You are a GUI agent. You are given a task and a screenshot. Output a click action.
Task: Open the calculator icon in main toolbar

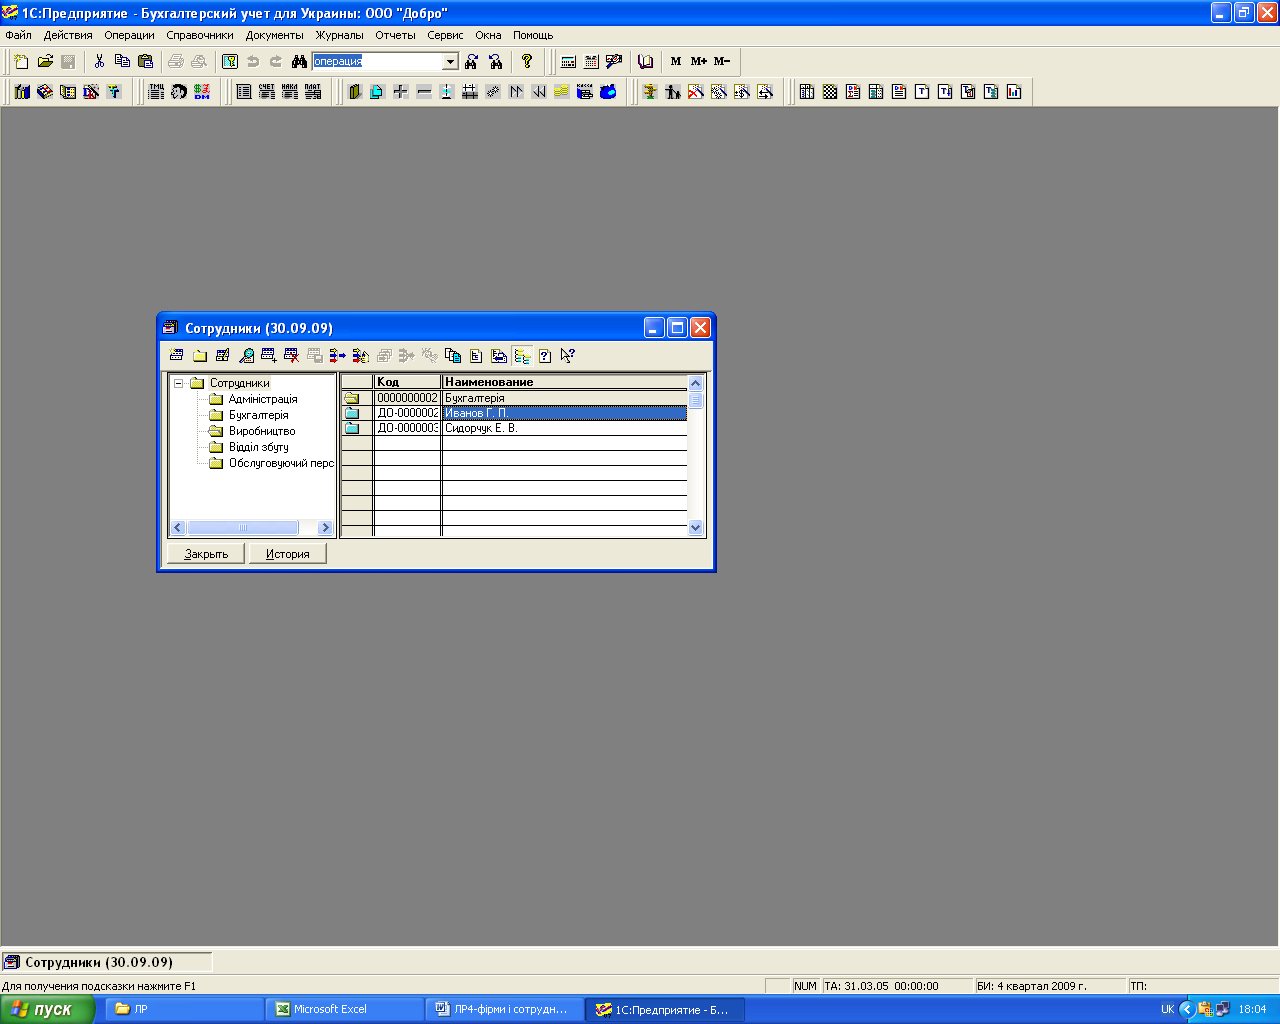568,61
